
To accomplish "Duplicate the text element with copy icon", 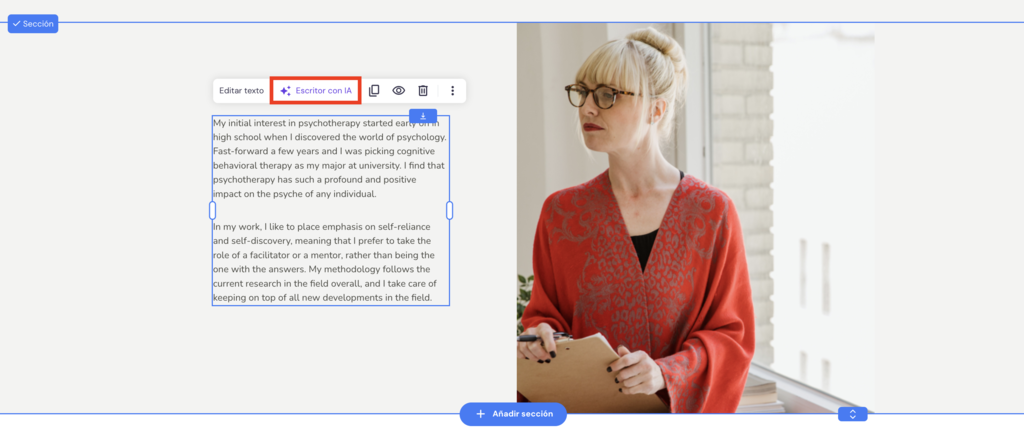I will (374, 91).
